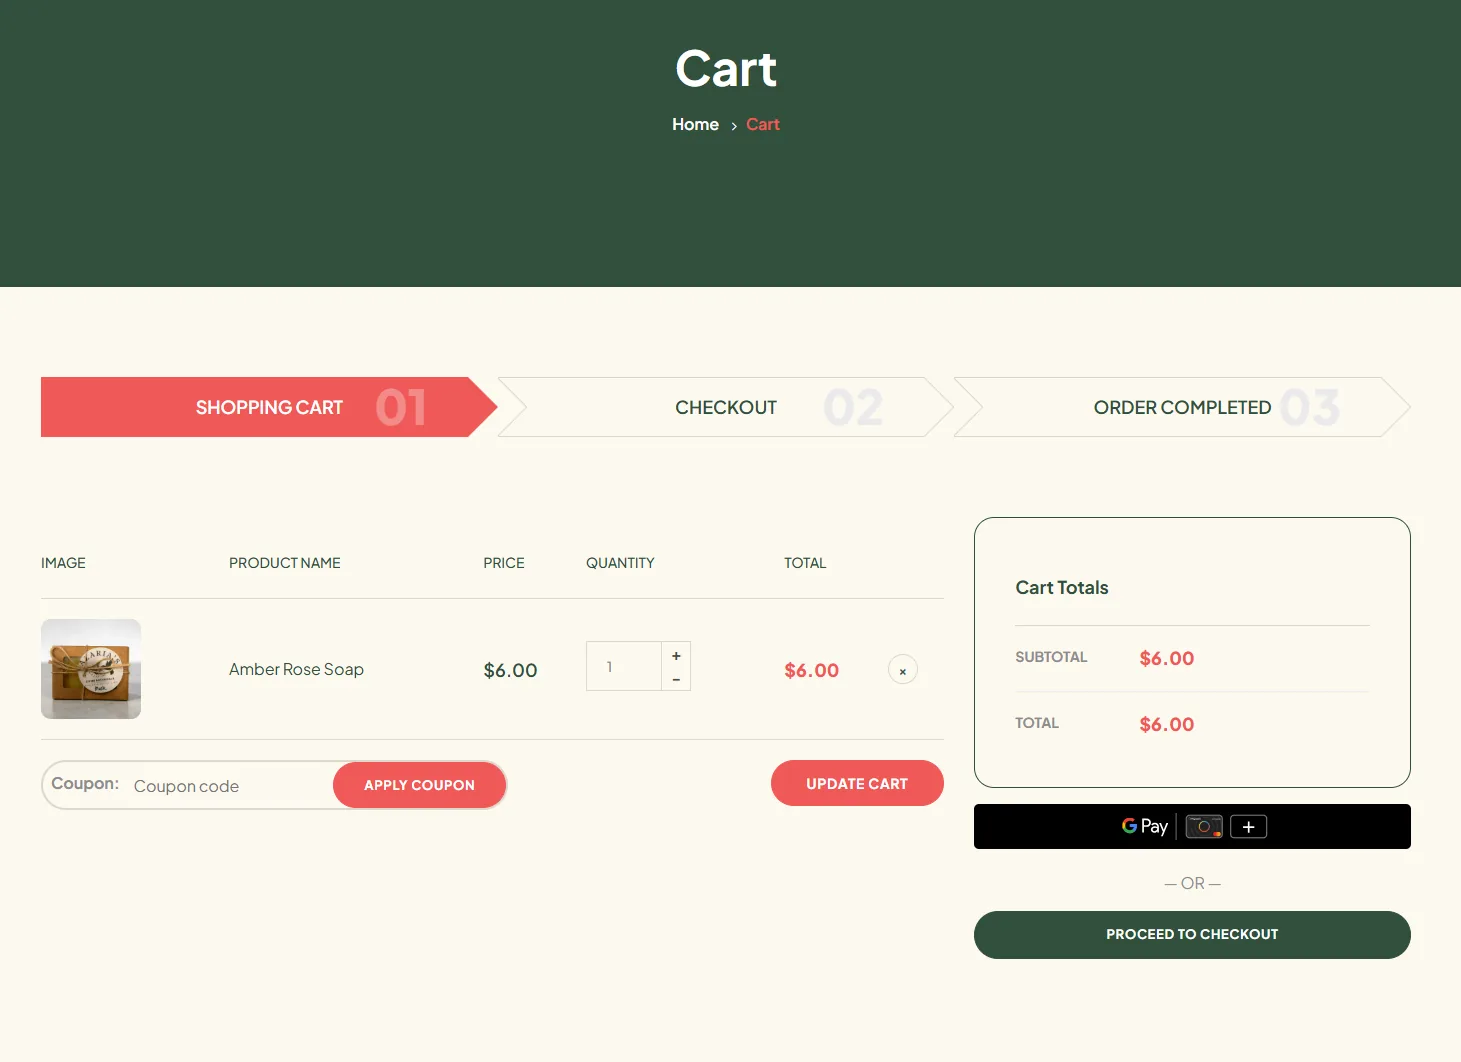
Task: Apply the coupon code
Action: pos(419,785)
